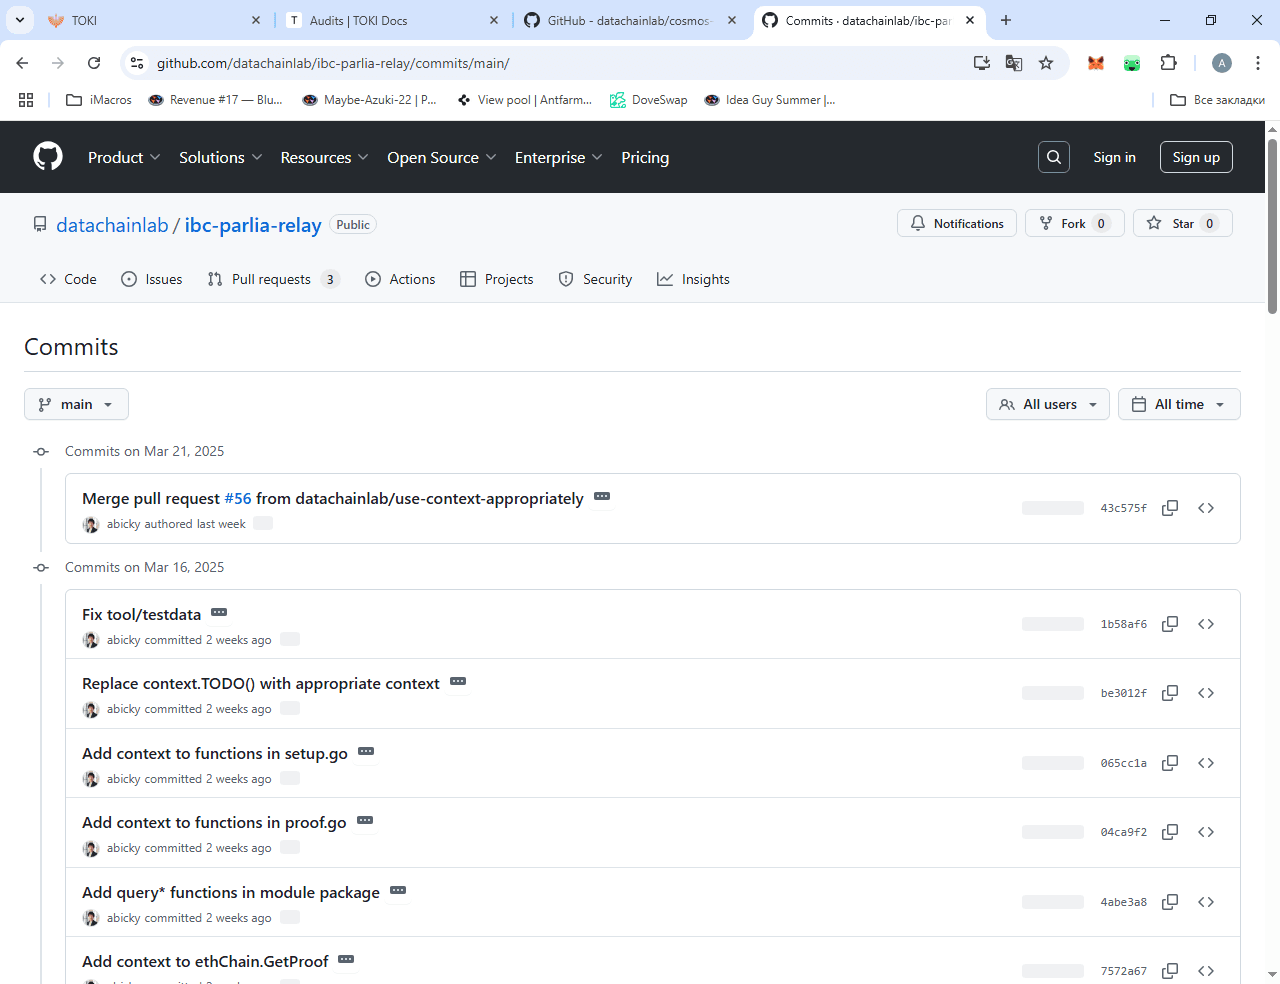1280x984 pixels.
Task: Click the Sign up button
Action: tap(1196, 157)
